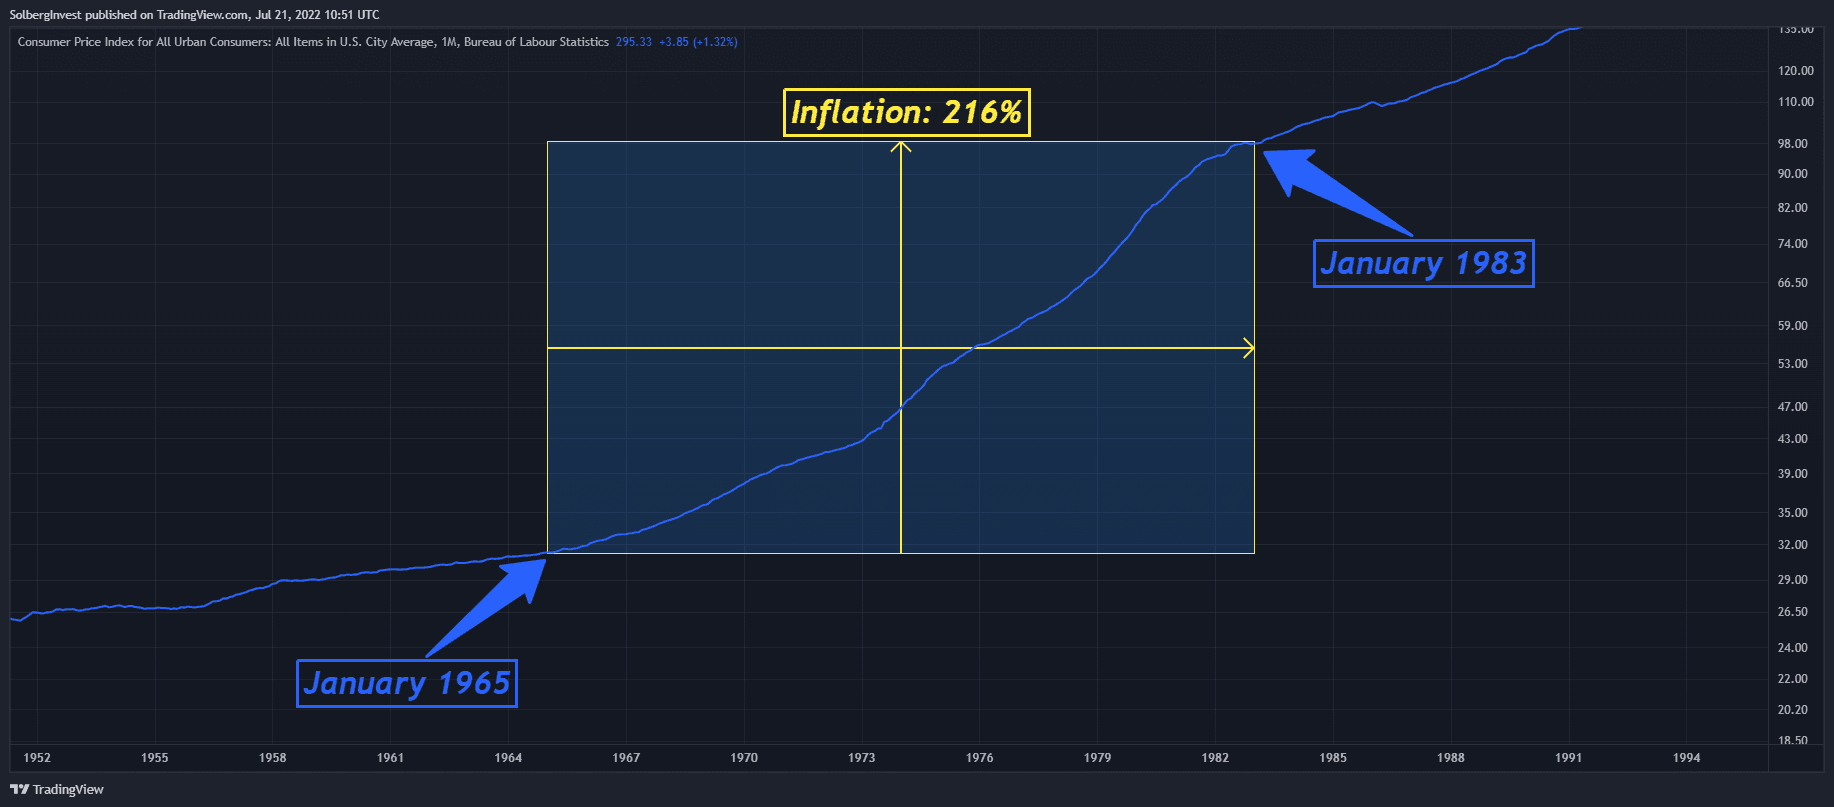Click the 29.00 price scale label
This screenshot has width=1834, height=807.
tap(1793, 580)
